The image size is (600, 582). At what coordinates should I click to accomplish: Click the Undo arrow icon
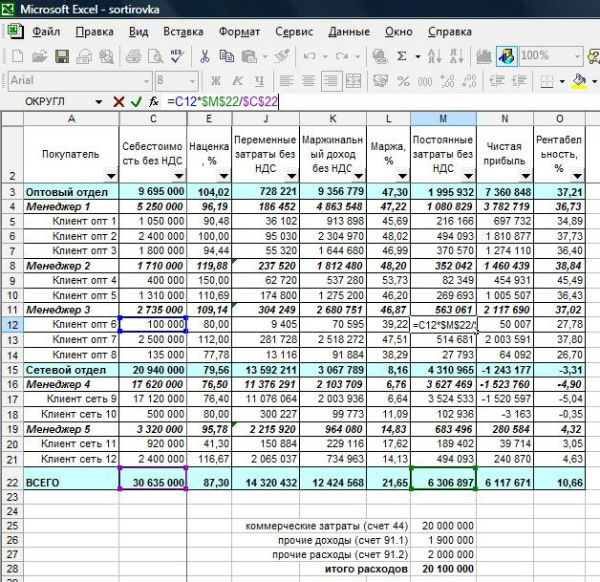[x=311, y=56]
